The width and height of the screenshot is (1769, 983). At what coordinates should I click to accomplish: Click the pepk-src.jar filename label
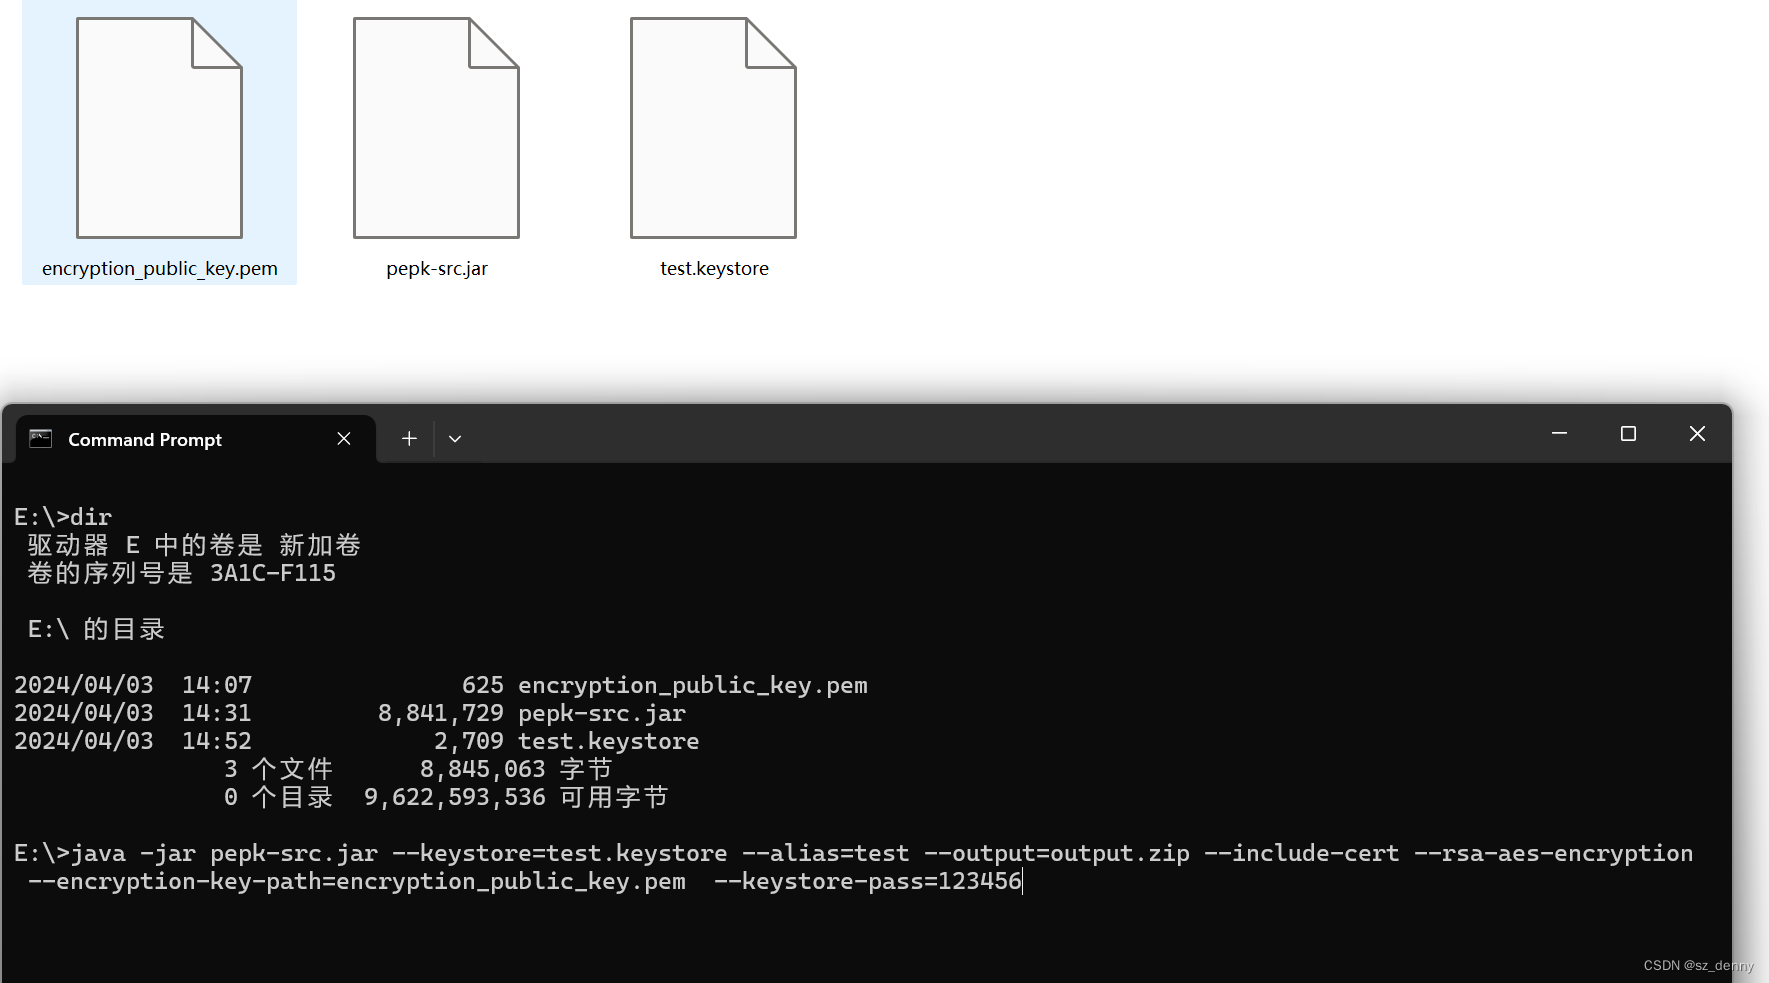436,268
